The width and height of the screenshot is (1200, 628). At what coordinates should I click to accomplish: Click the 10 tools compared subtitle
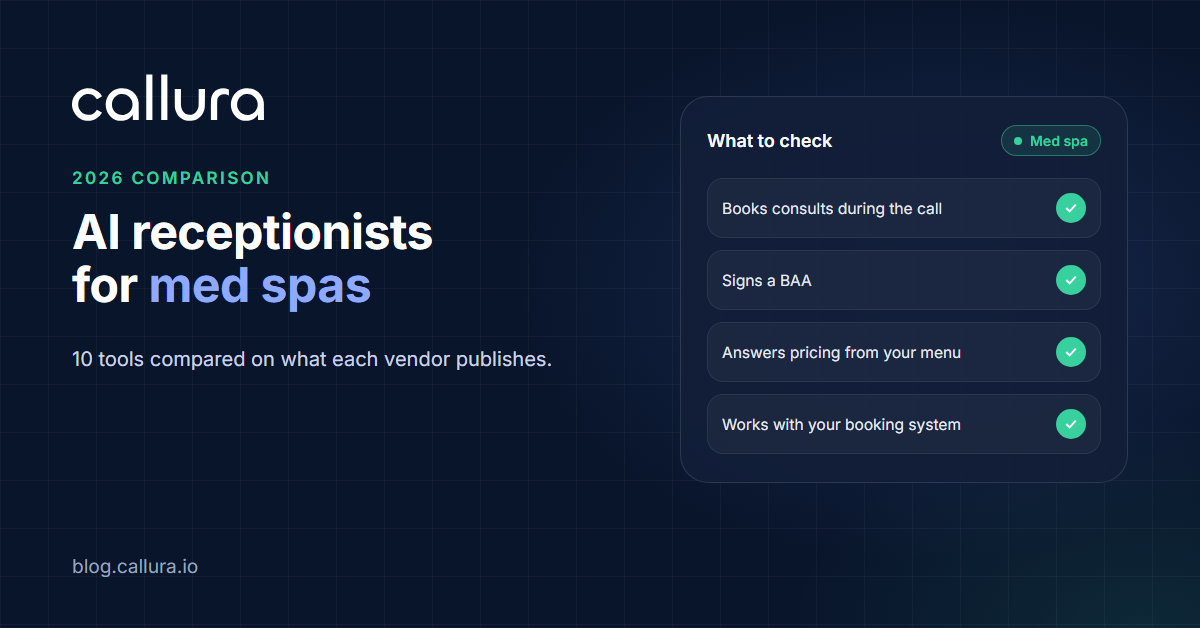[x=312, y=359]
